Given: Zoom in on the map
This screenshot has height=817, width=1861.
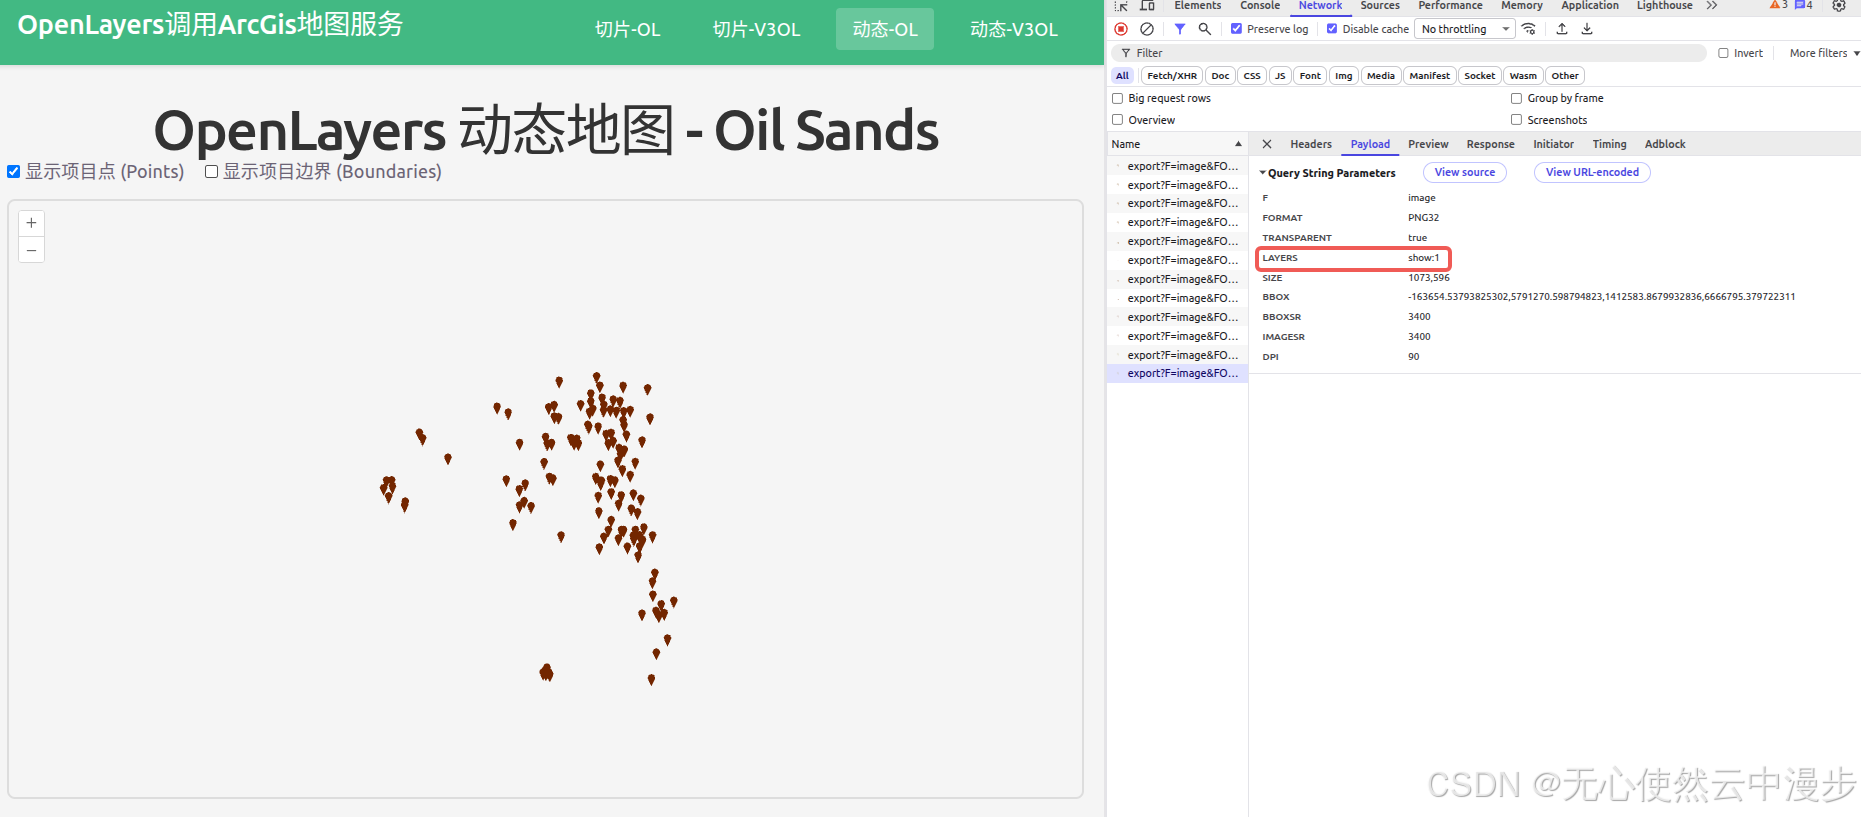Looking at the screenshot, I should pyautogui.click(x=32, y=223).
